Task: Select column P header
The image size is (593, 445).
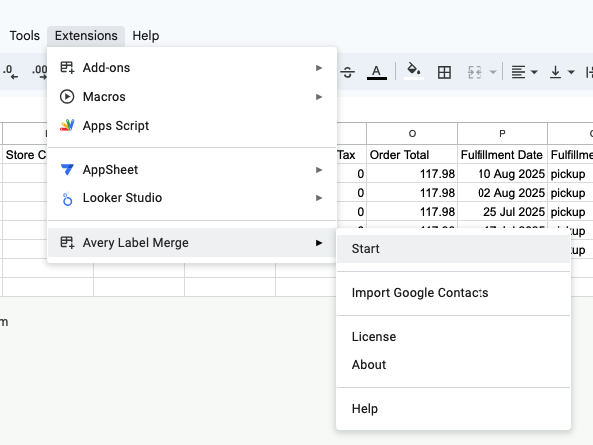Action: click(x=502, y=133)
